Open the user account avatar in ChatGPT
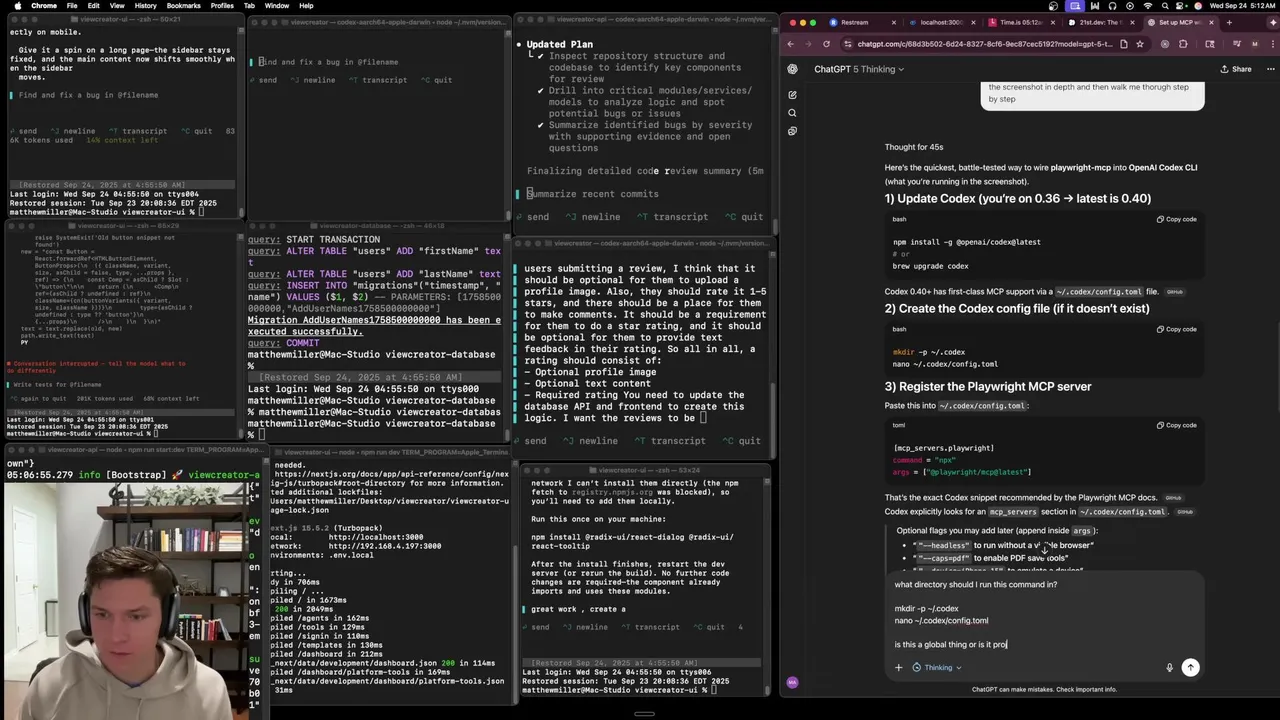Image resolution: width=1280 pixels, height=720 pixels. click(x=792, y=683)
